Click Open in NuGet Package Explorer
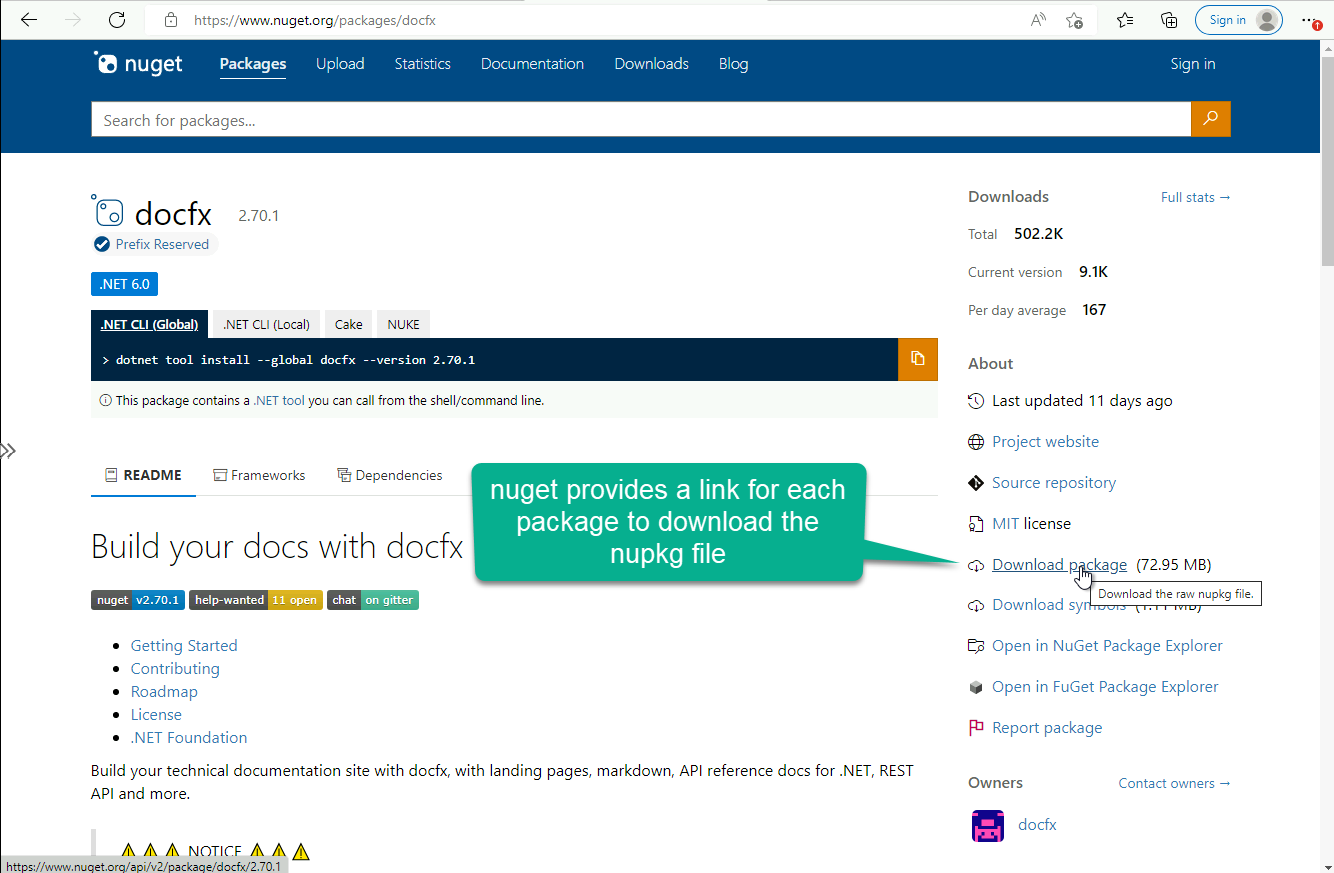Screen dimensions: 1334x873 click(1107, 646)
